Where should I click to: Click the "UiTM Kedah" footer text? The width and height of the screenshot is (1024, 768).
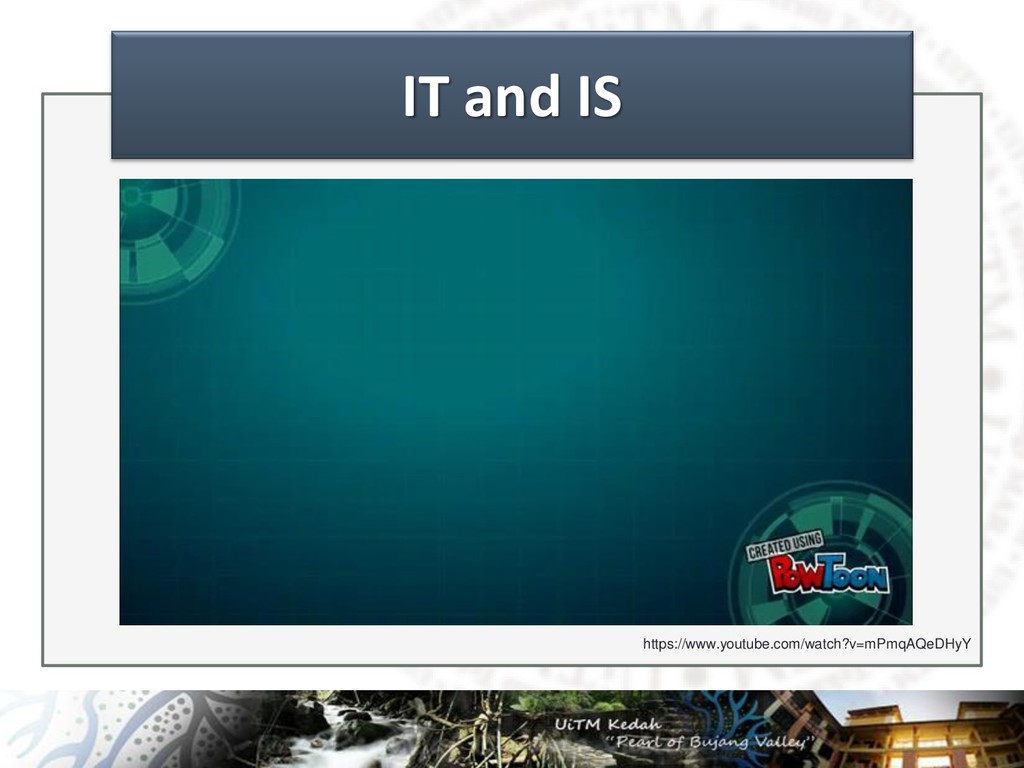pyautogui.click(x=608, y=724)
